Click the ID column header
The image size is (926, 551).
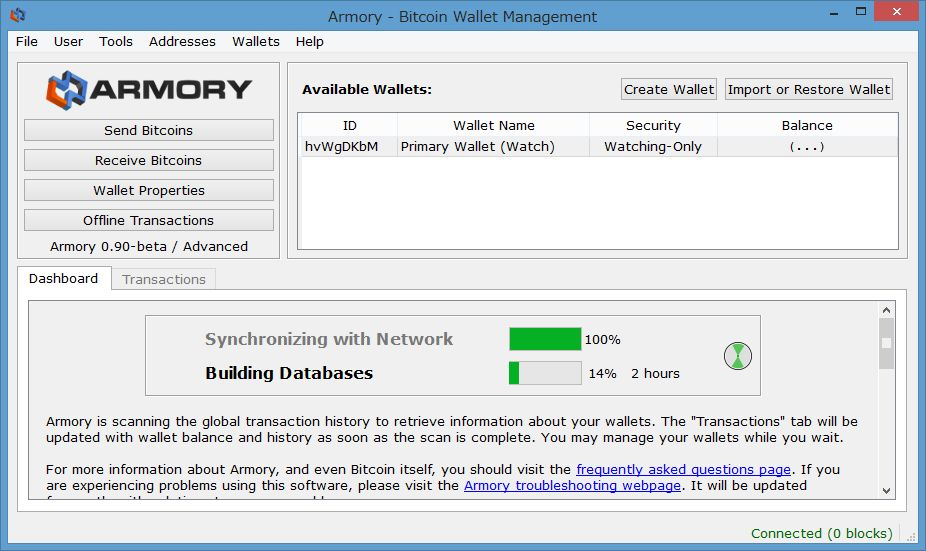click(x=350, y=125)
